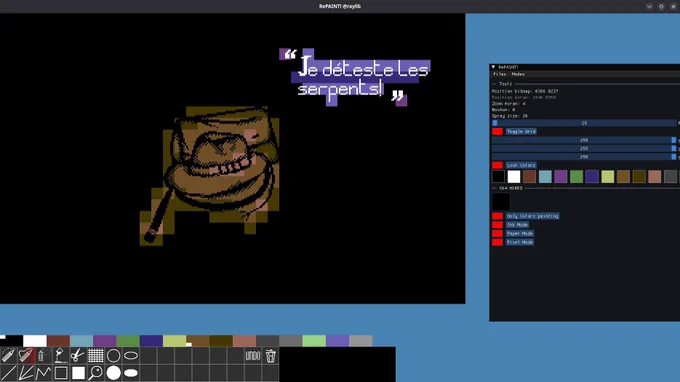This screenshot has width=680, height=382.
Task: Pick dark blue in bottom palette bar
Action: tap(151, 341)
